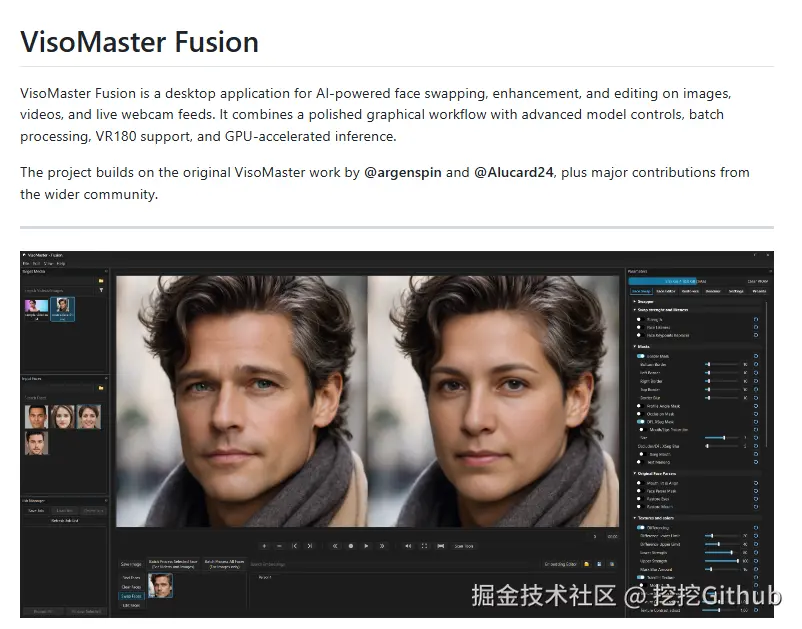The height and width of the screenshot is (629, 802).
Task: Adjust the Upper Strength slider
Action: (722, 561)
